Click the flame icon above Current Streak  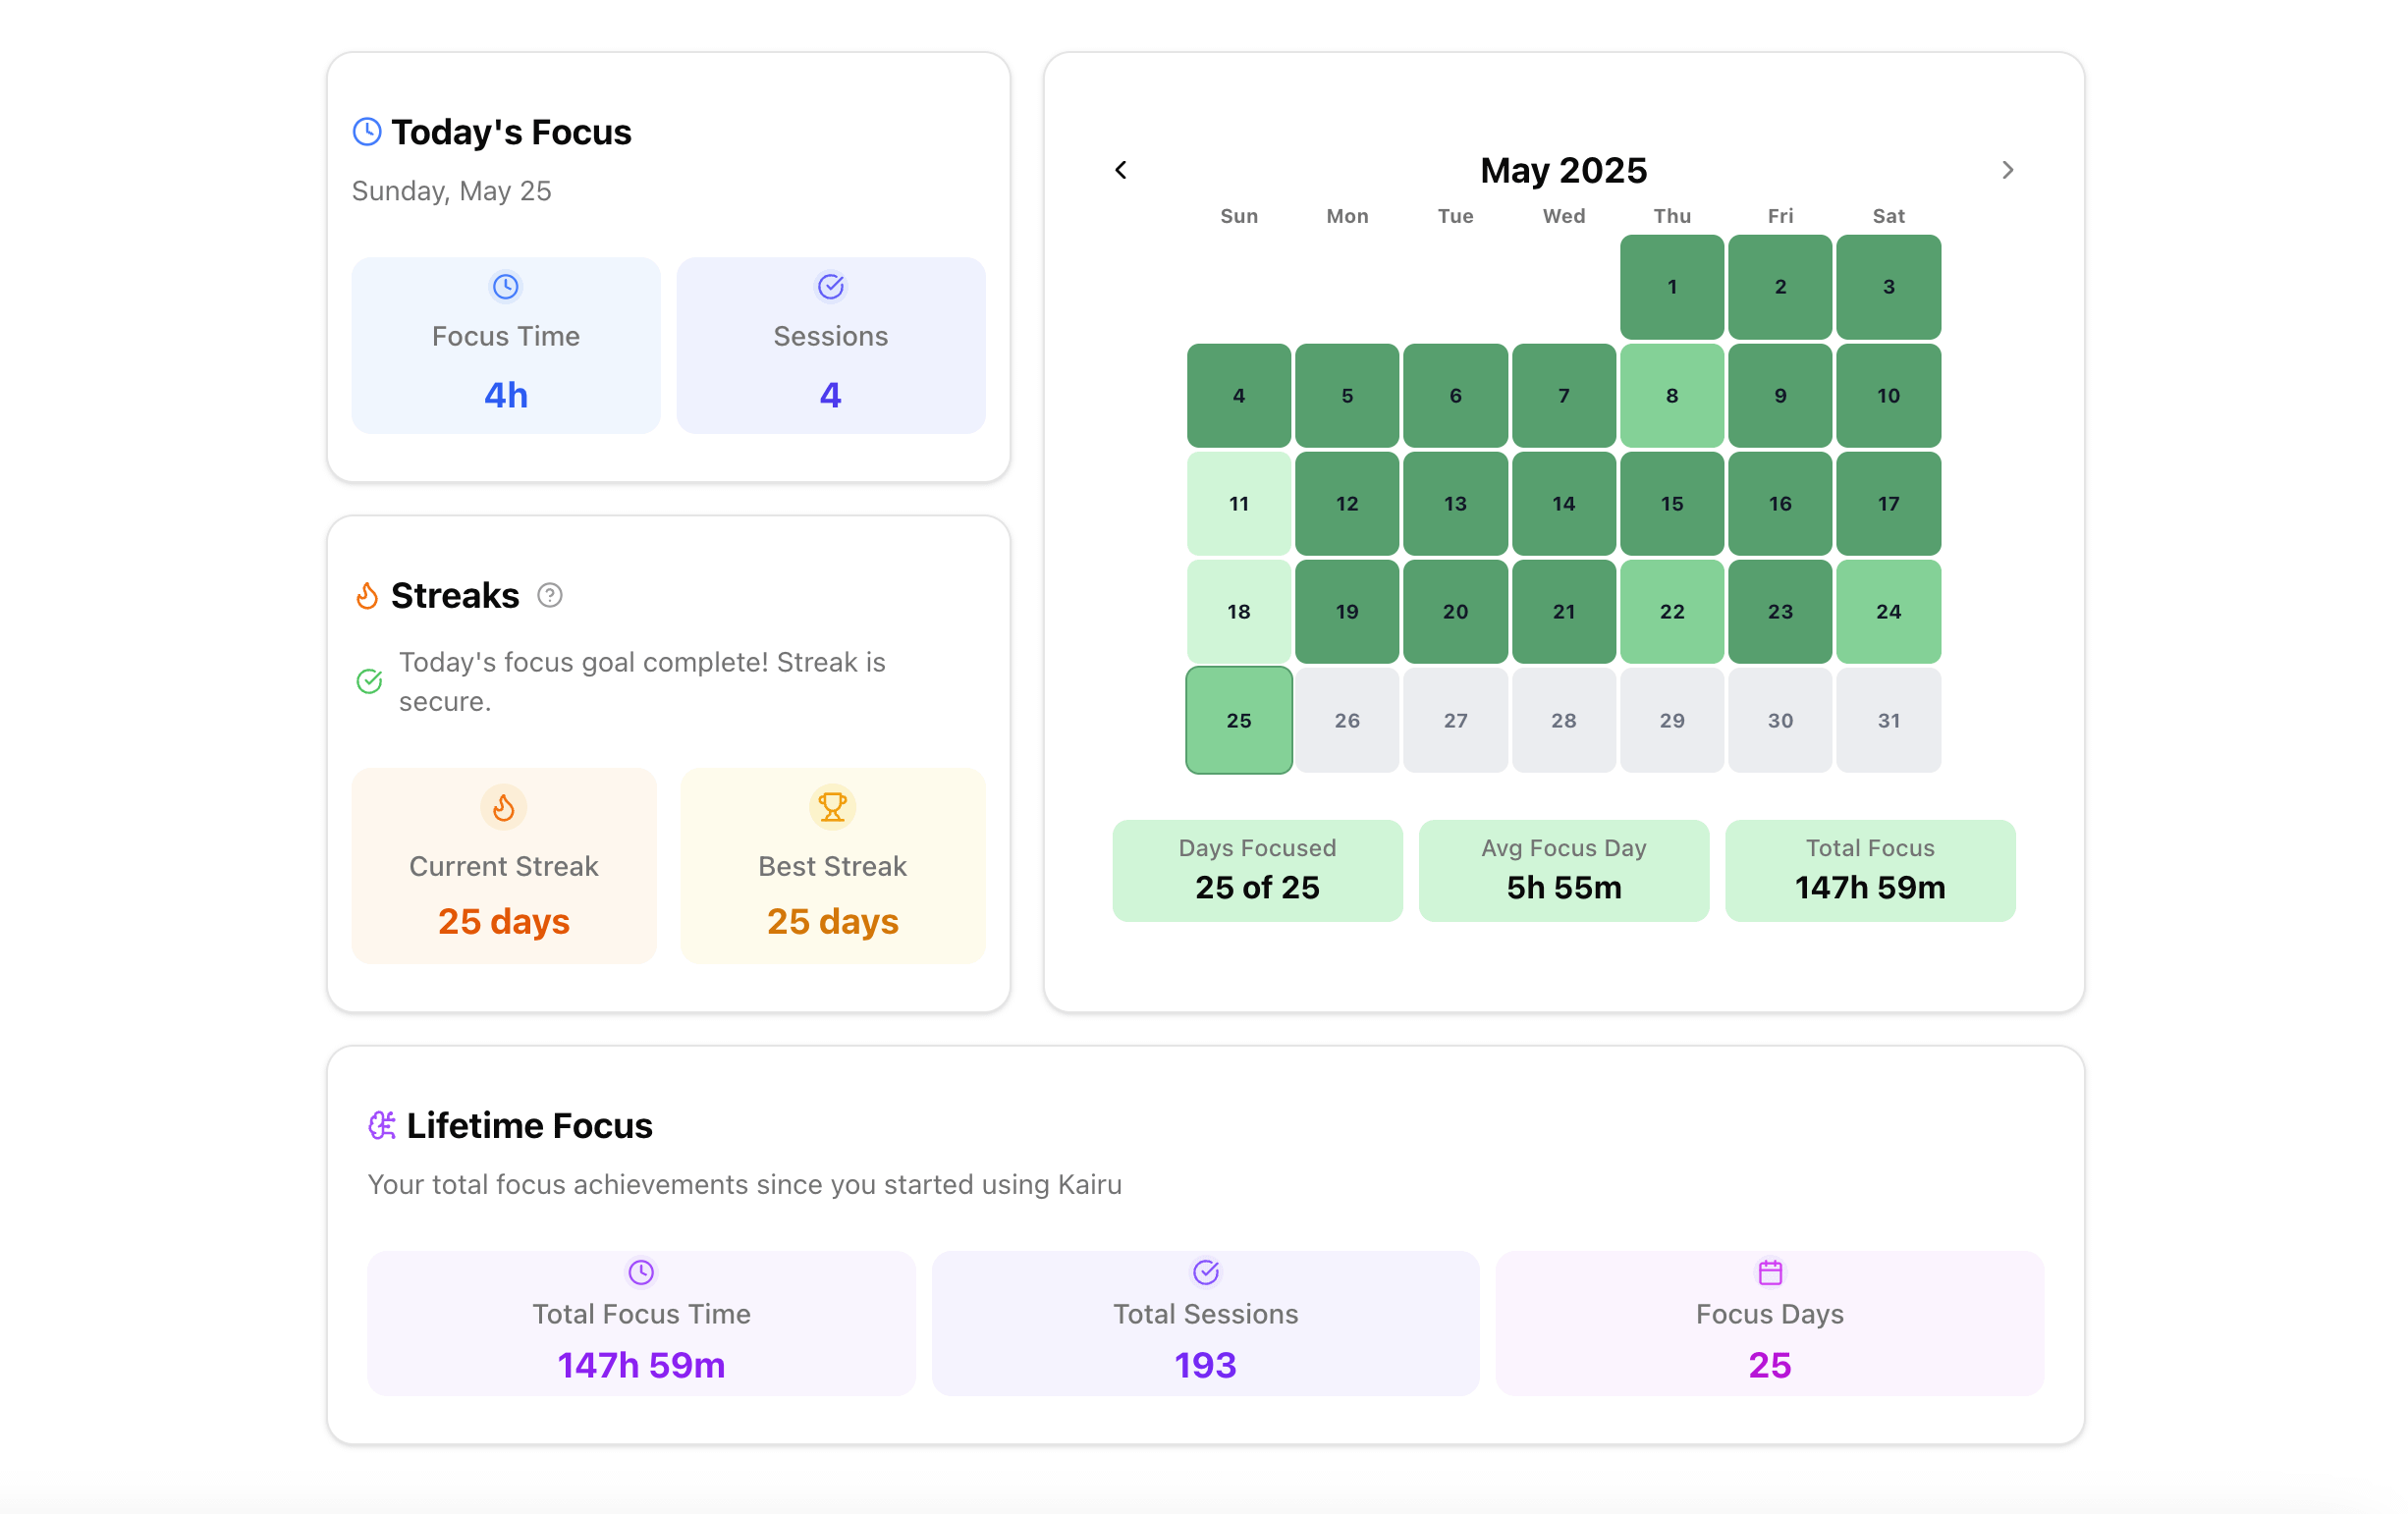coord(503,807)
